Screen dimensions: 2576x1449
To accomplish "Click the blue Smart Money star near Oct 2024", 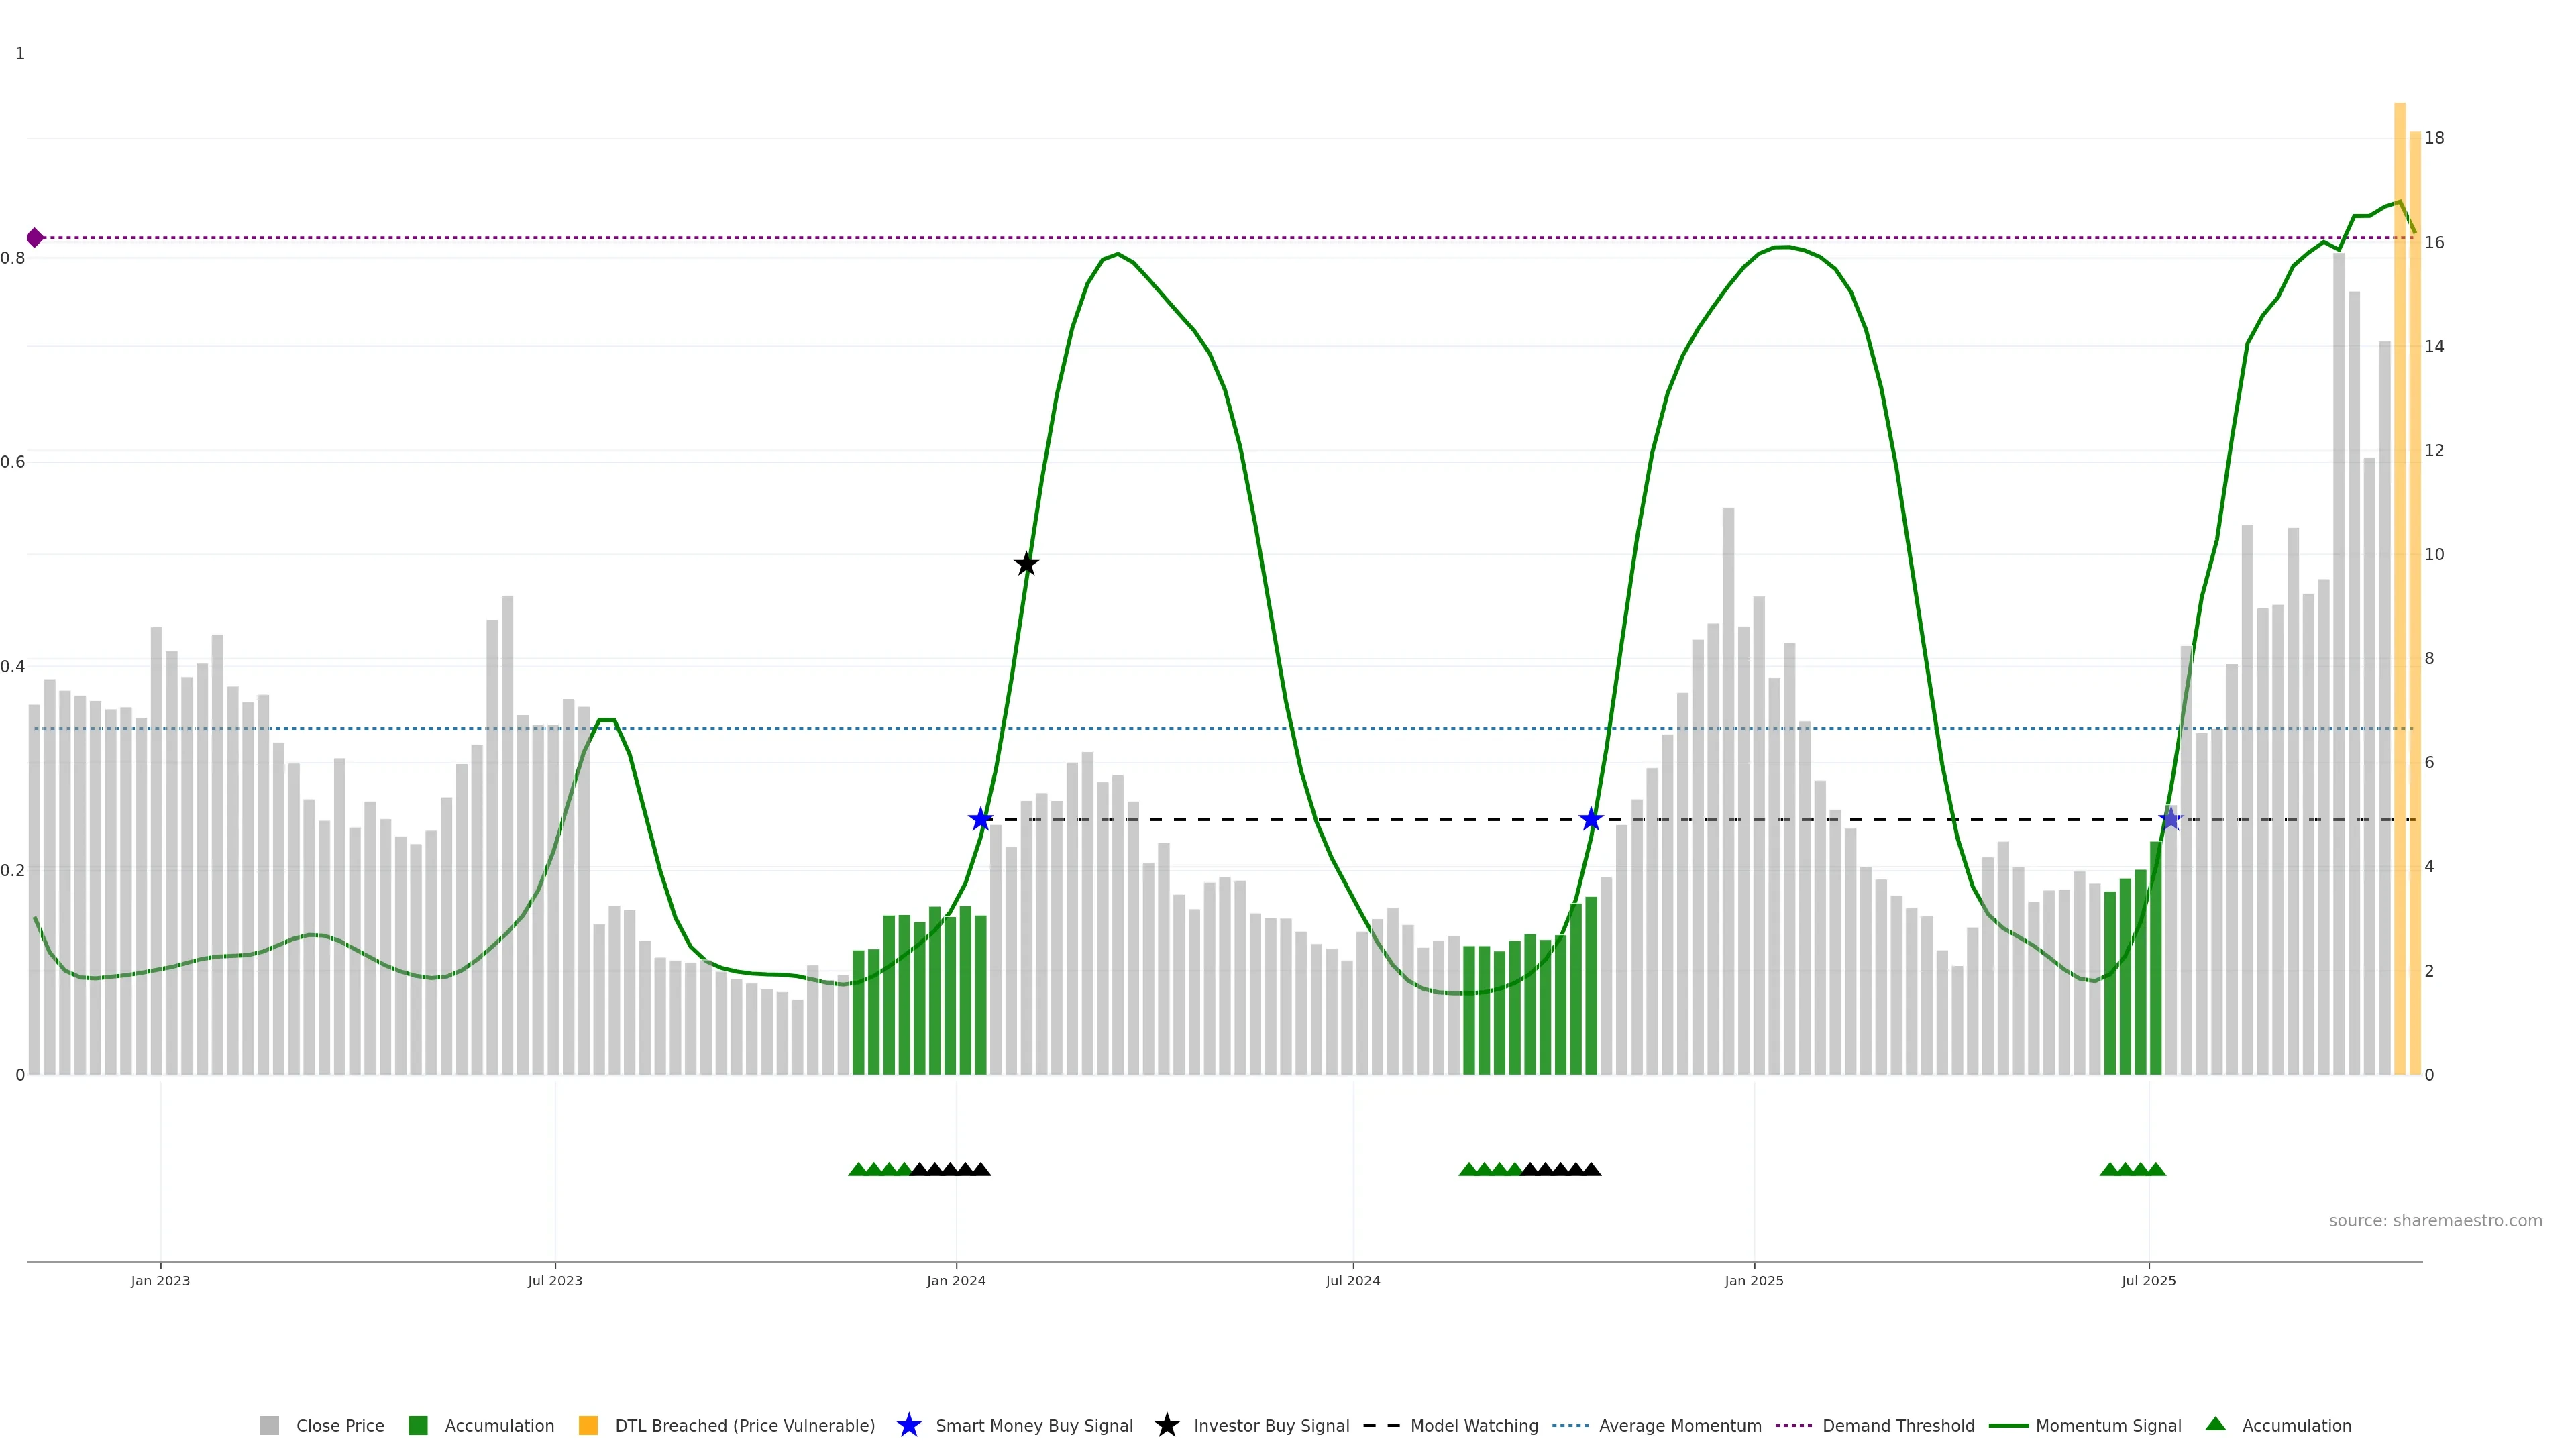I will [1591, 820].
